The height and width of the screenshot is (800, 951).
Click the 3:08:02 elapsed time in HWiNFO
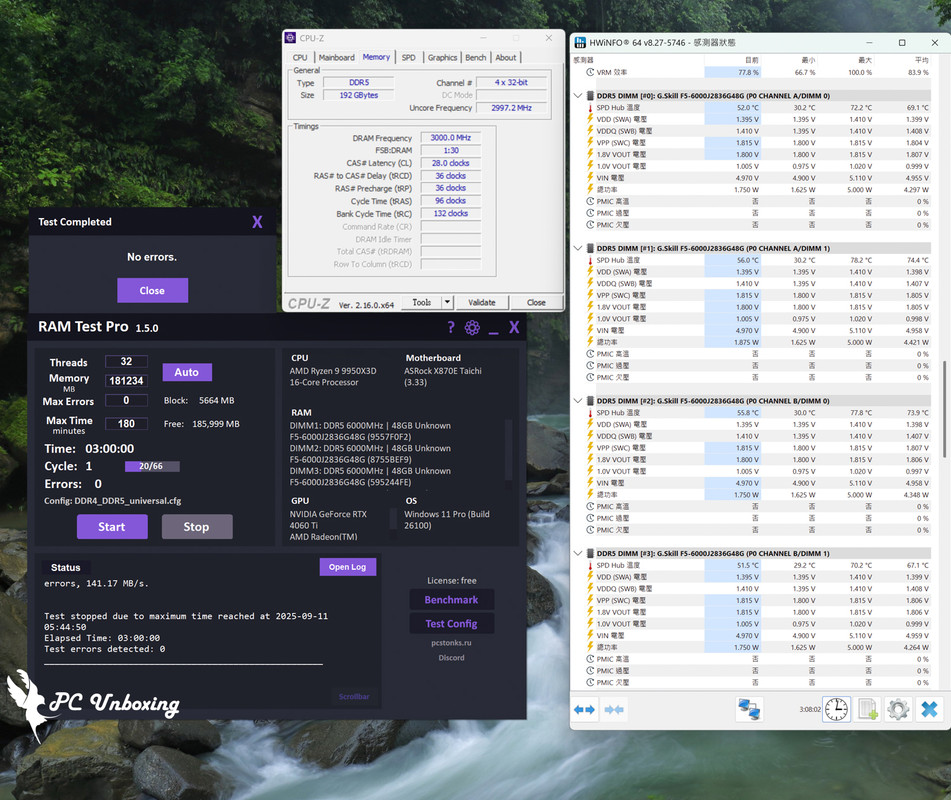pos(810,709)
